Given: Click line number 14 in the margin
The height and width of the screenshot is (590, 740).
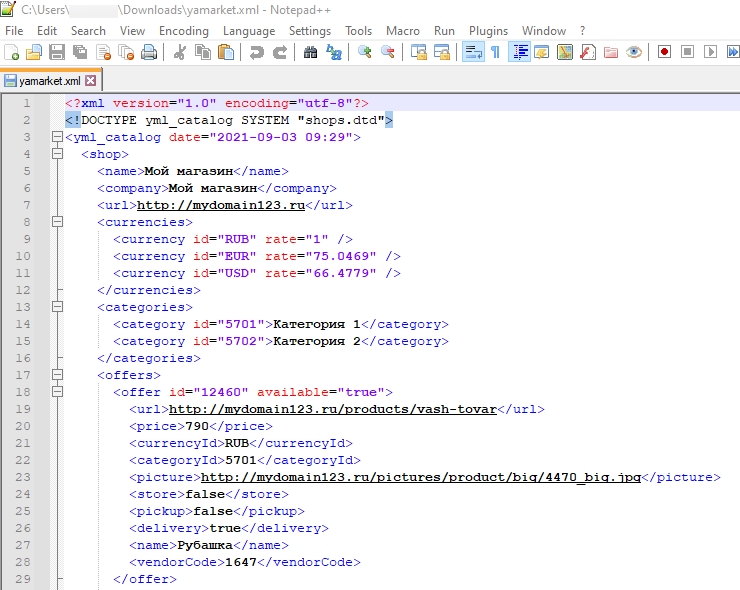Looking at the screenshot, I should 22,325.
